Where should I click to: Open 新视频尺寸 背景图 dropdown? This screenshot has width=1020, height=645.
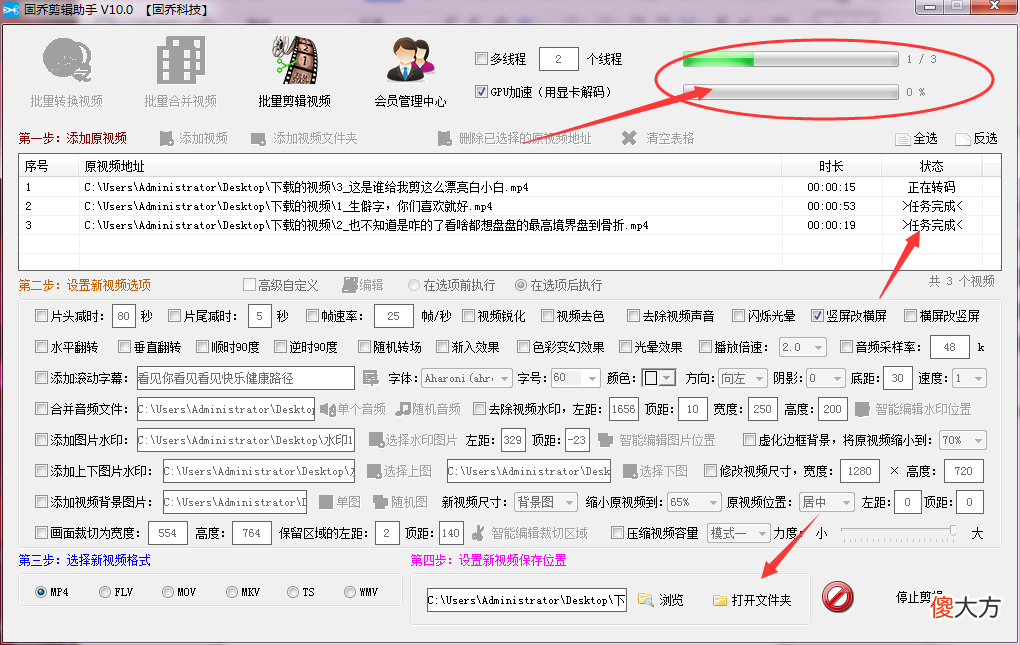545,502
